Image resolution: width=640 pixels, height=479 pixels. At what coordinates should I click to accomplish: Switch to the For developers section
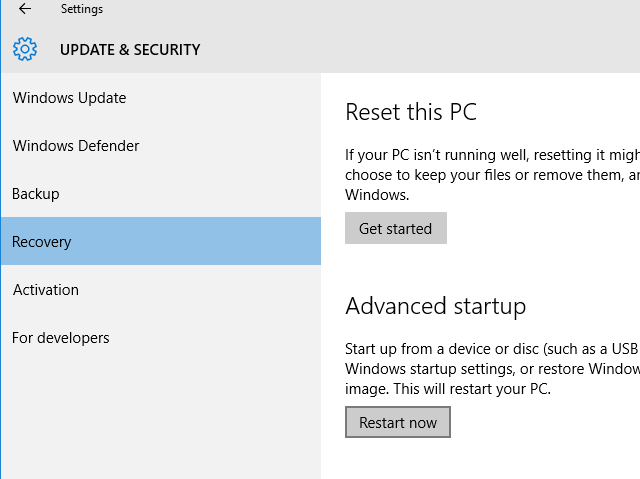point(61,338)
